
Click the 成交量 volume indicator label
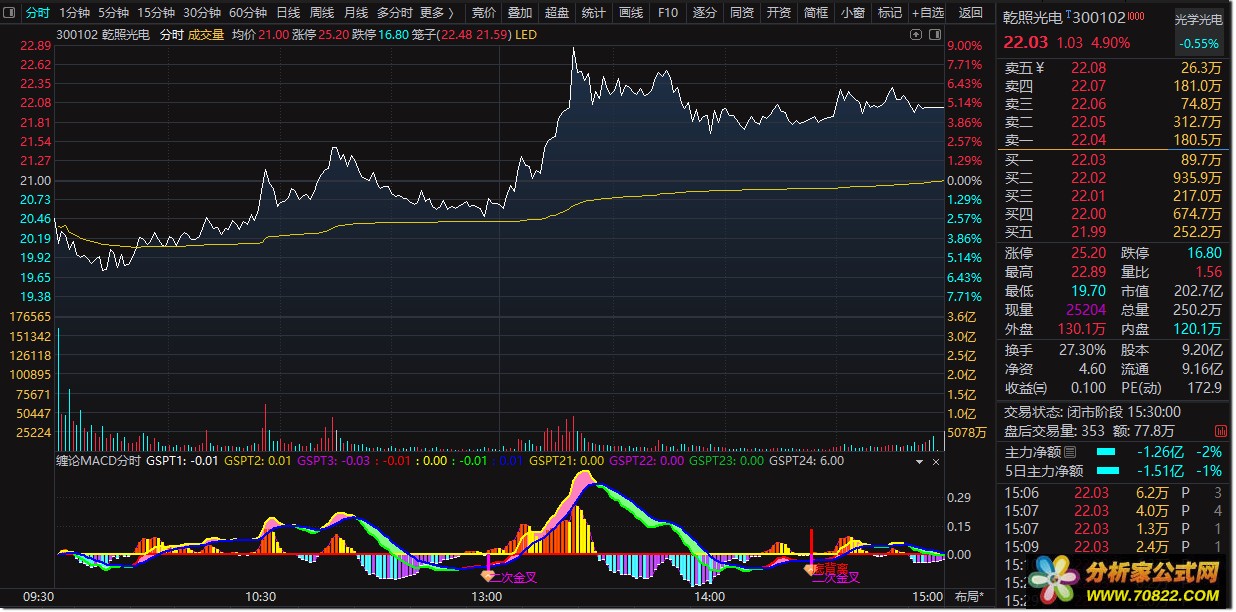point(206,34)
